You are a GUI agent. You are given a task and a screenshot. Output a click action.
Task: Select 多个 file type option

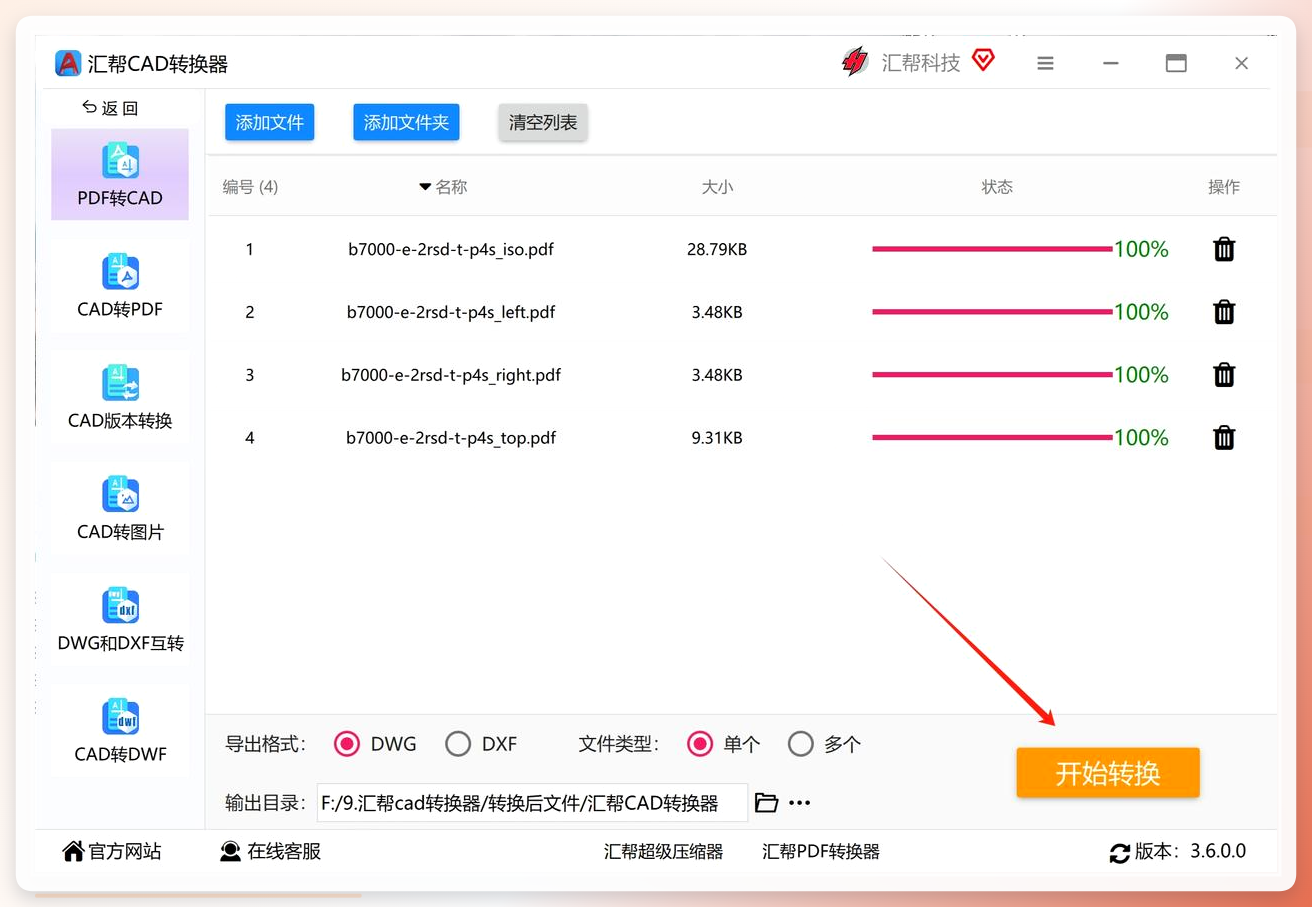[x=801, y=744]
